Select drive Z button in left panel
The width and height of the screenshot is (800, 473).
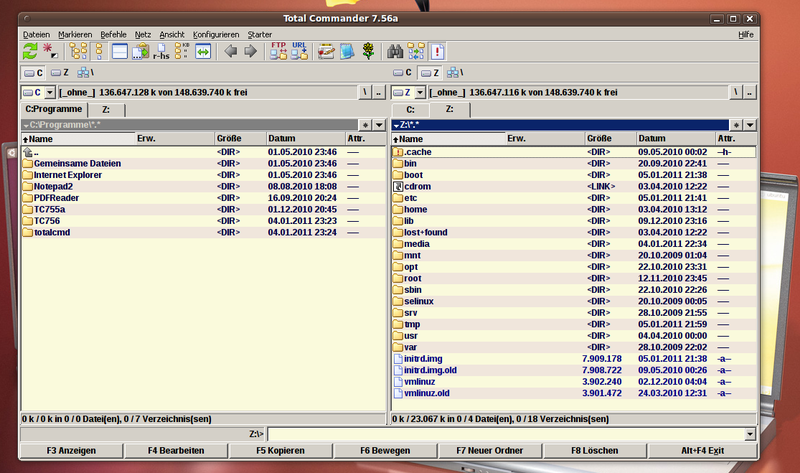[60, 73]
